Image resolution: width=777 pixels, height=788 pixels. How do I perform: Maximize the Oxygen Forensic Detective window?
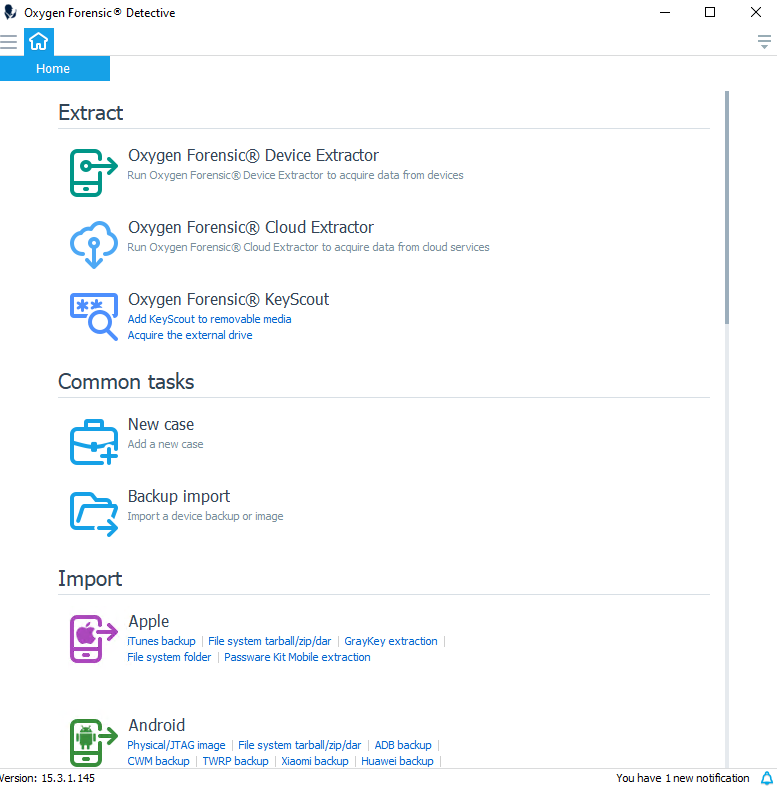point(710,12)
